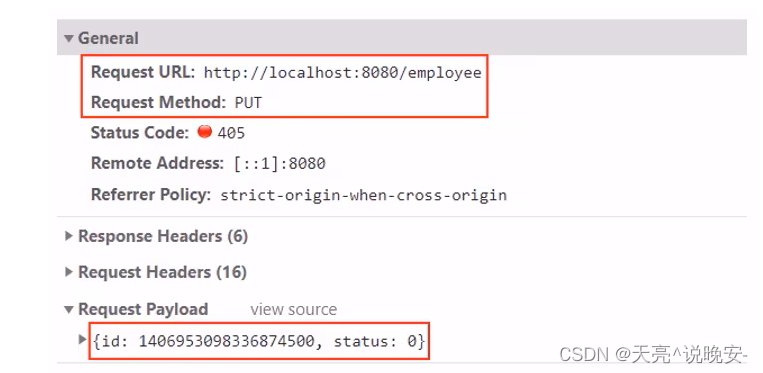
Task: Click the payload id and status line
Action: [x=259, y=341]
